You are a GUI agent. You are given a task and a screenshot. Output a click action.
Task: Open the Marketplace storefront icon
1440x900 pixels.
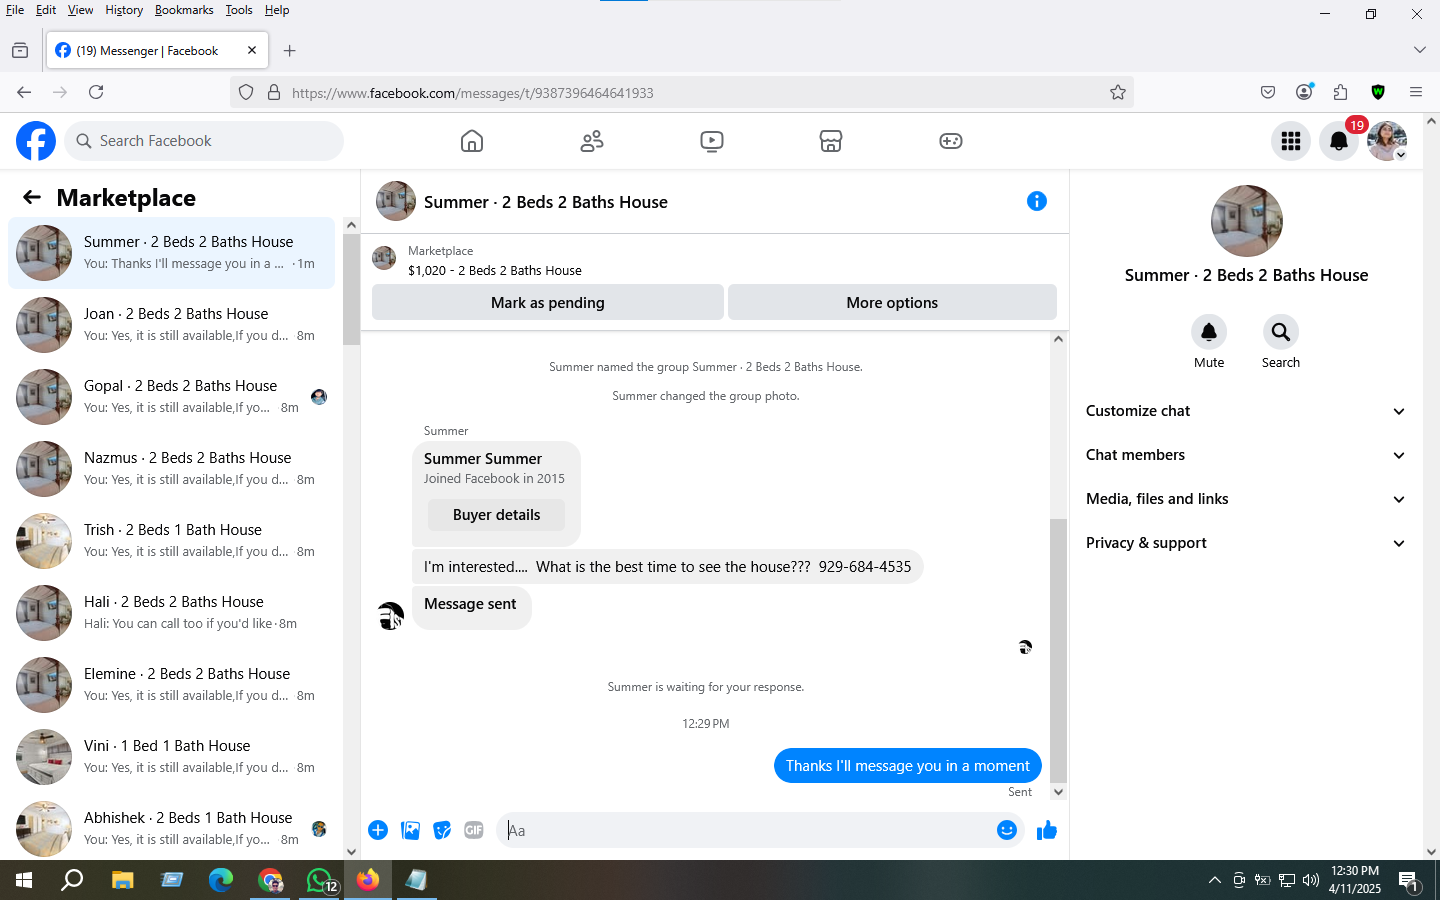[x=831, y=141]
